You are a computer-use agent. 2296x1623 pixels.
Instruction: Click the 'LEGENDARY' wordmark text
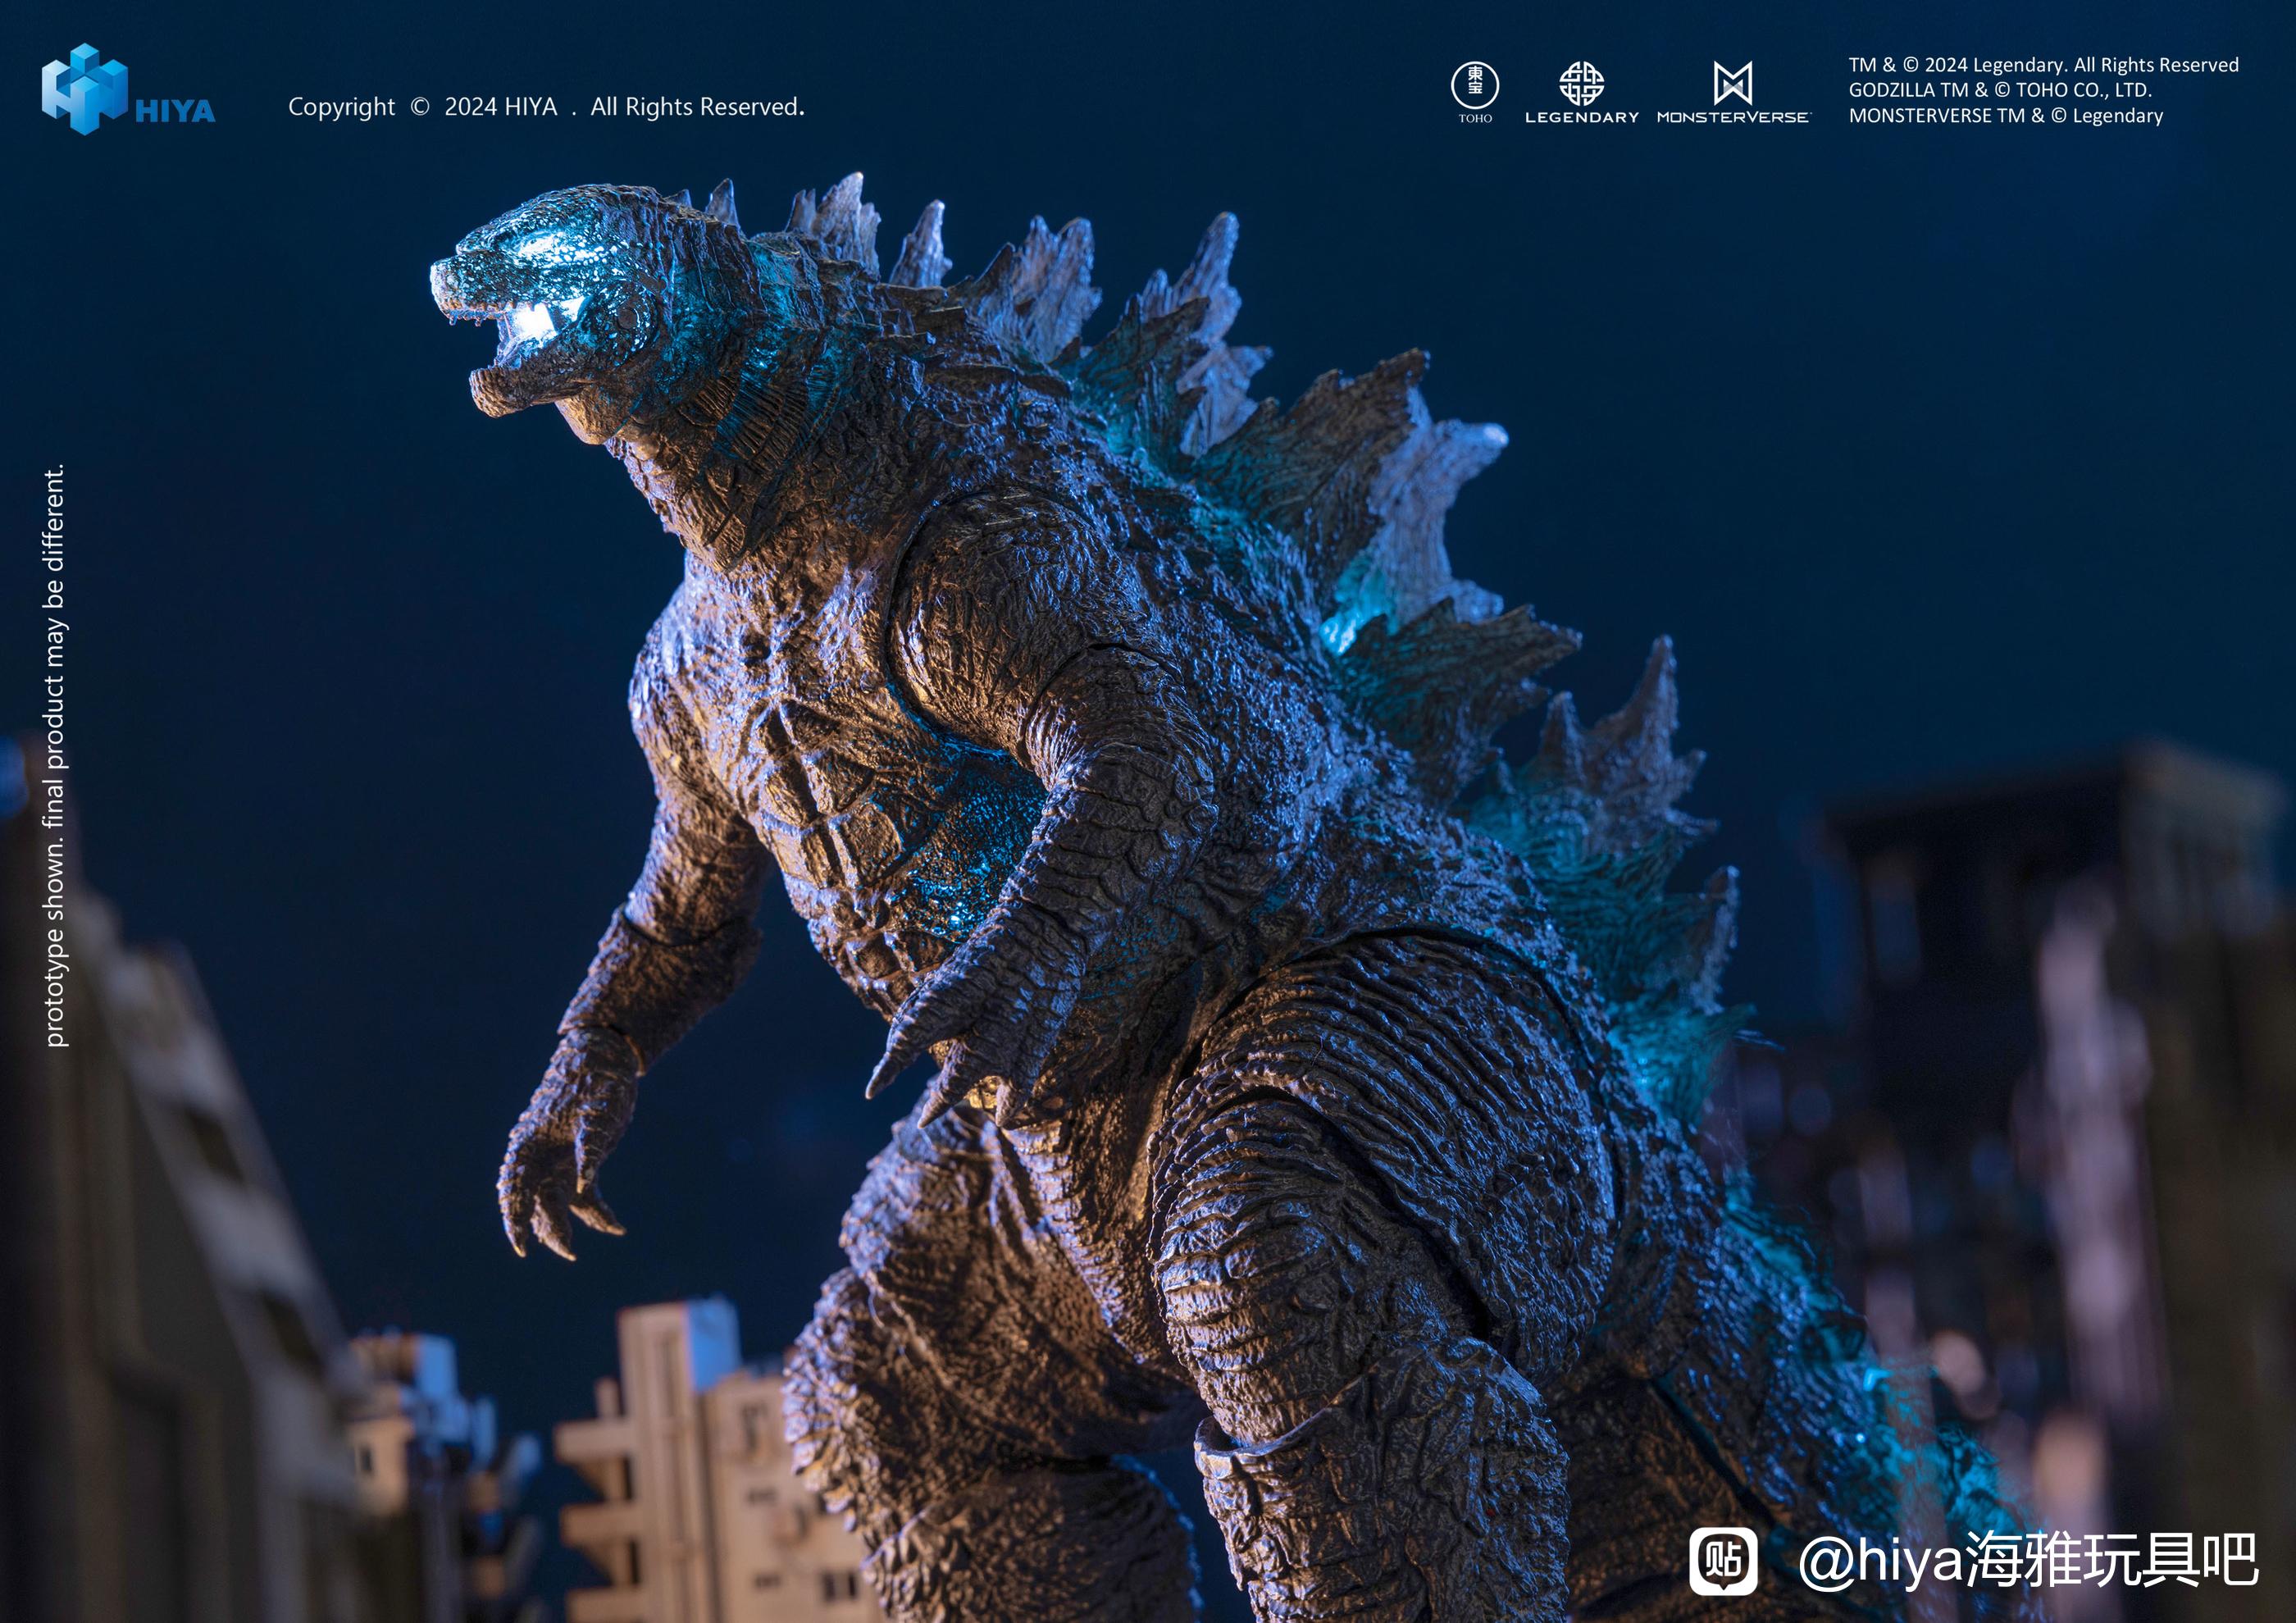[x=1582, y=117]
